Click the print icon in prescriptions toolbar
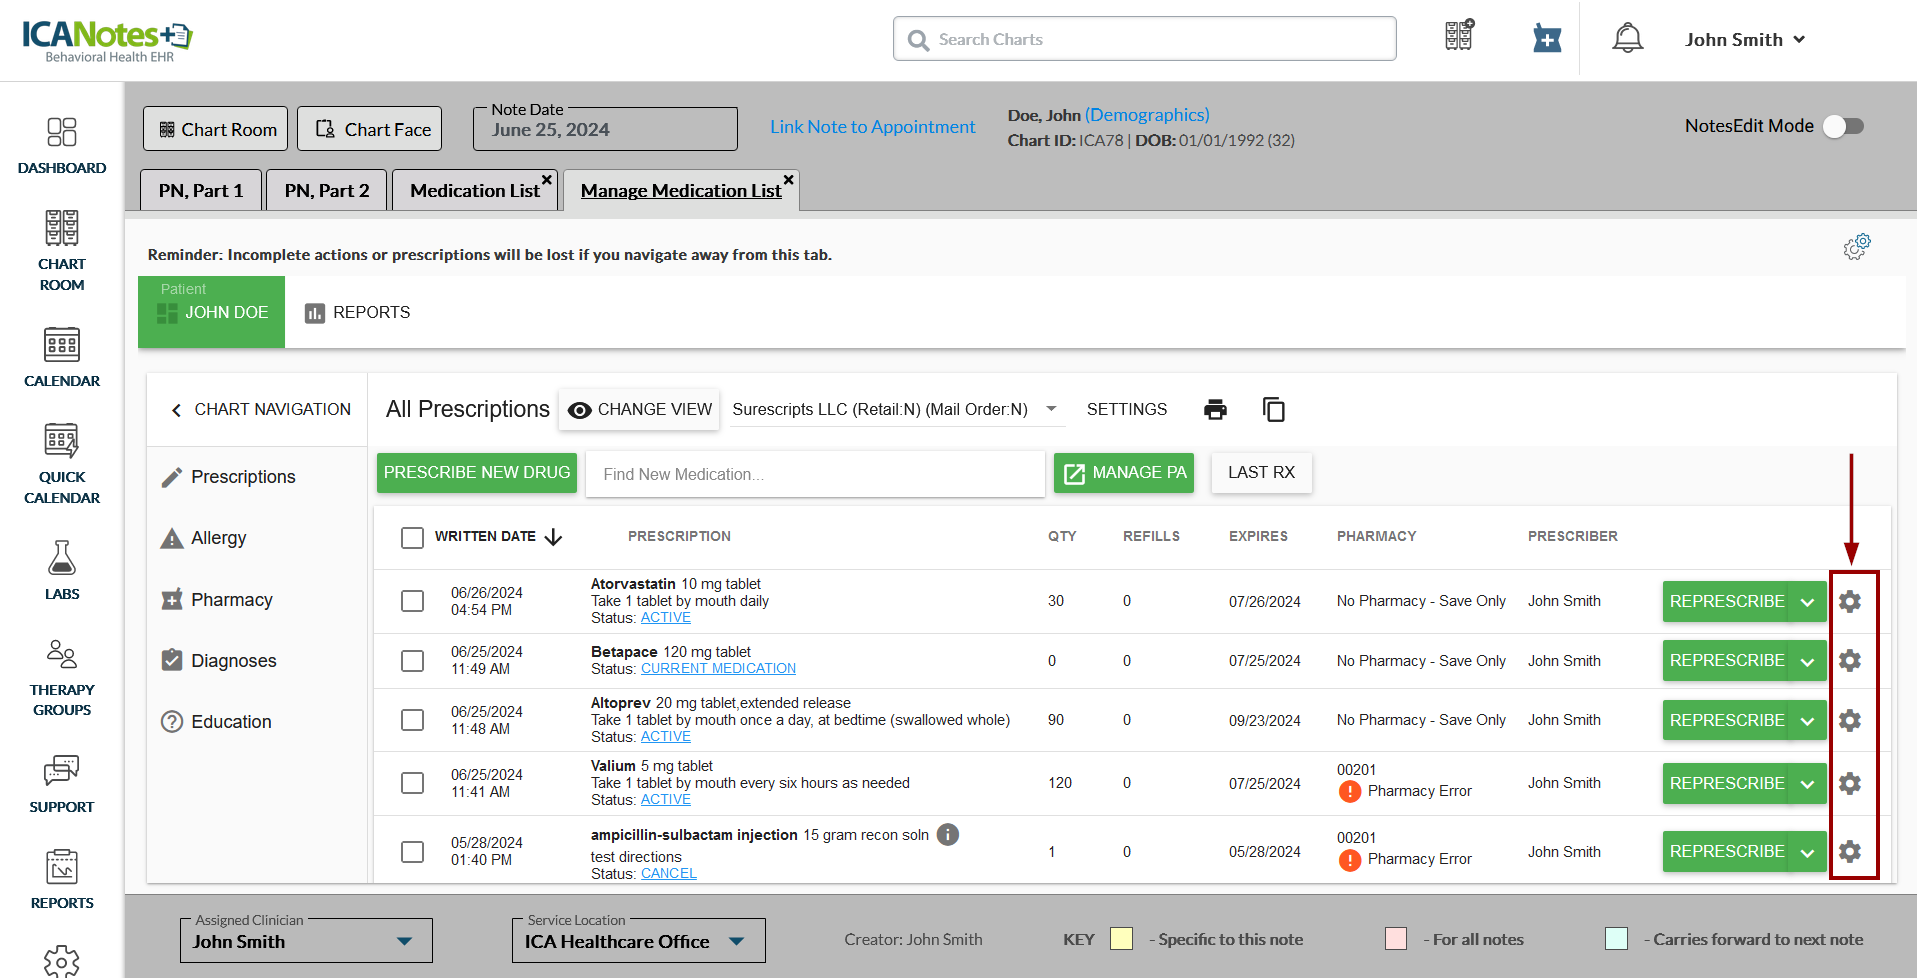1917x978 pixels. 1215,409
